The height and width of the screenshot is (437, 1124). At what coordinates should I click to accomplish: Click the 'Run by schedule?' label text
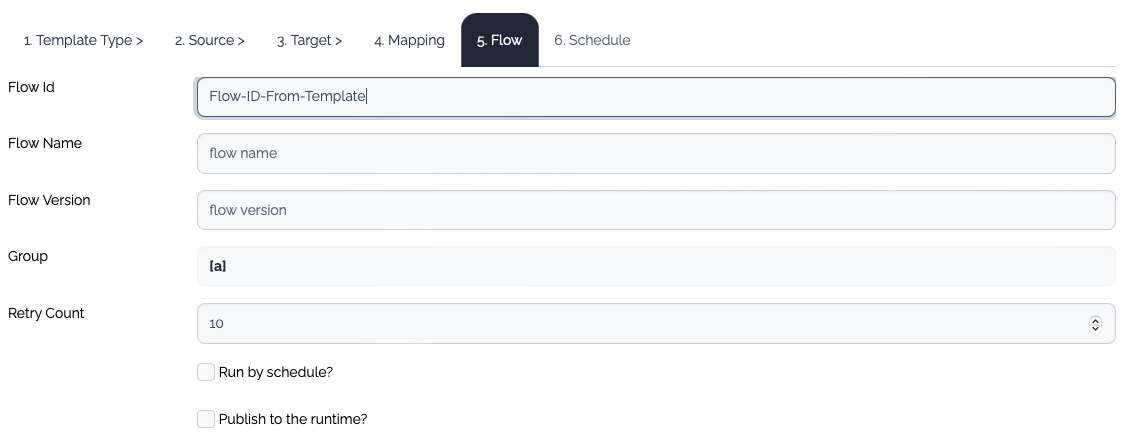click(275, 372)
